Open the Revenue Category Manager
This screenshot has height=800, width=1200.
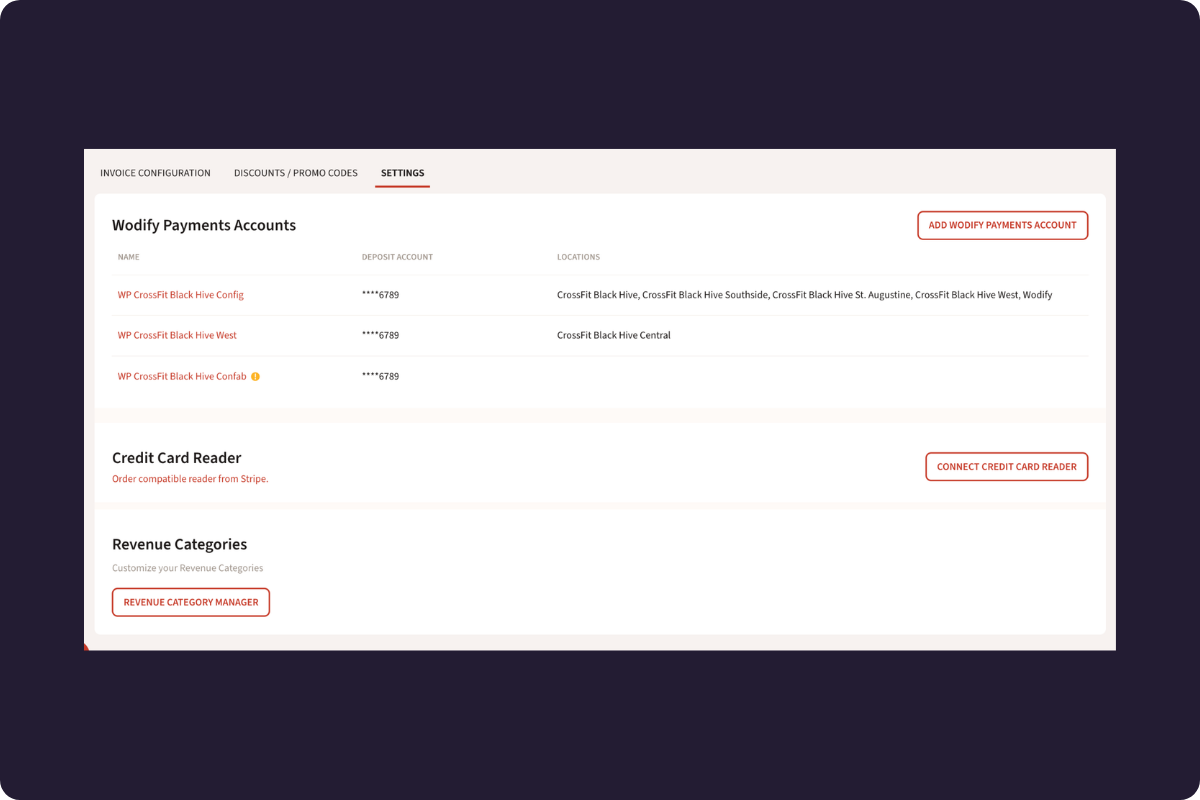pos(191,602)
